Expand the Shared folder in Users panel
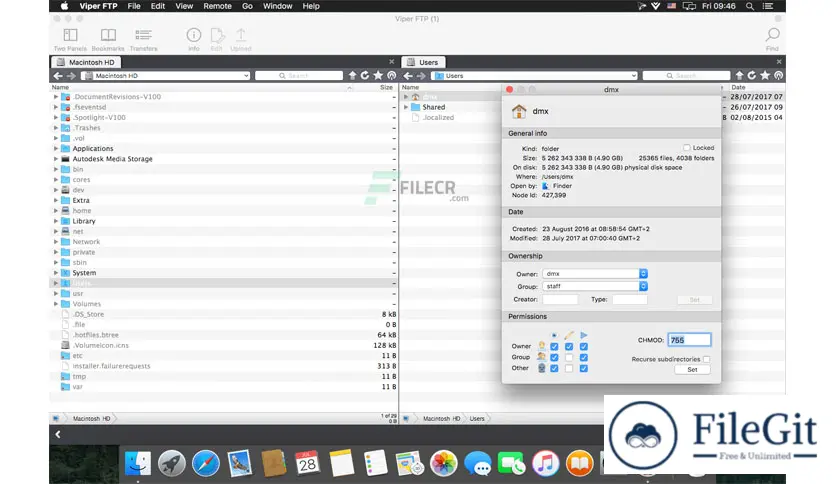 [406, 107]
